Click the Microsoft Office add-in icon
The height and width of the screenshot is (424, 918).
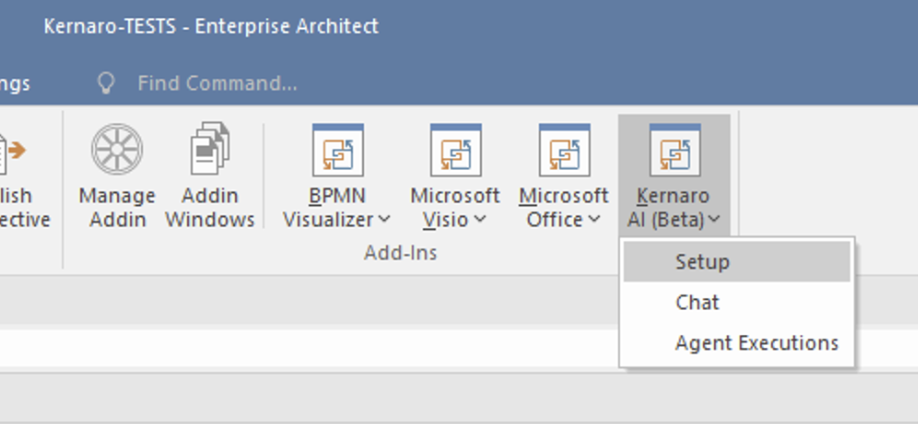coord(564,150)
